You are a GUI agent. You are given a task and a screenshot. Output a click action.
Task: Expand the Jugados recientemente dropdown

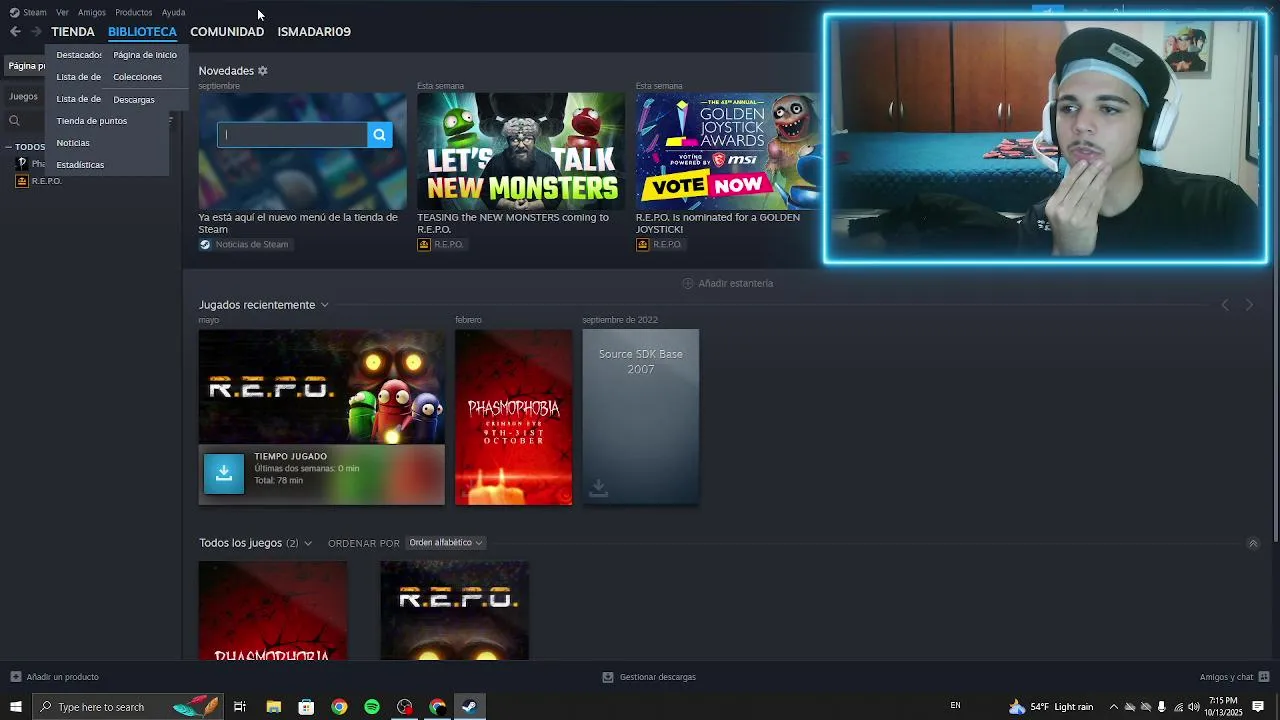point(324,305)
